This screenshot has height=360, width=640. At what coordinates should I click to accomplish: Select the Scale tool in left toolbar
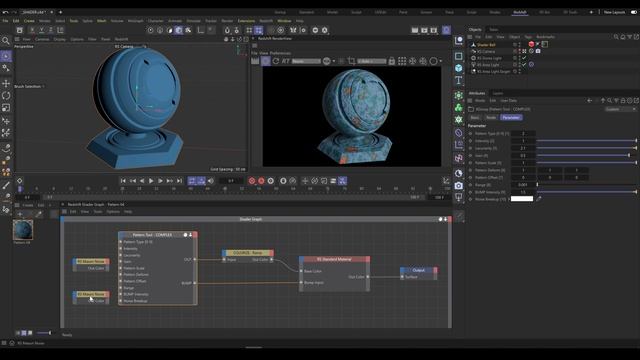point(6,108)
